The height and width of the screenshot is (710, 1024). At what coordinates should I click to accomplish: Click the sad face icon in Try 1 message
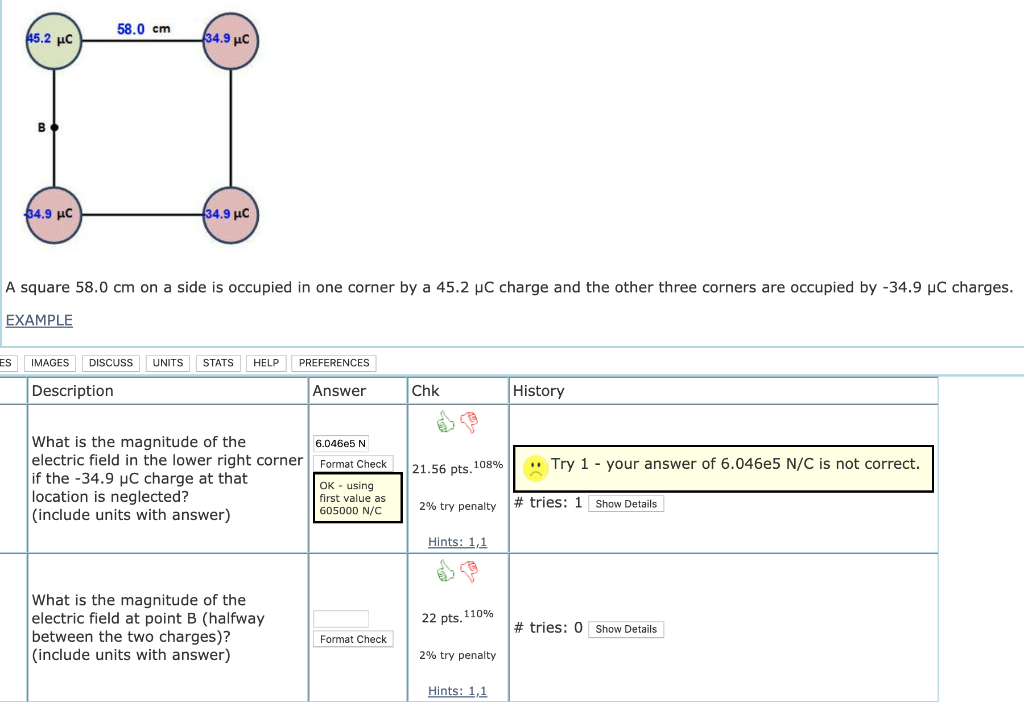(536, 467)
